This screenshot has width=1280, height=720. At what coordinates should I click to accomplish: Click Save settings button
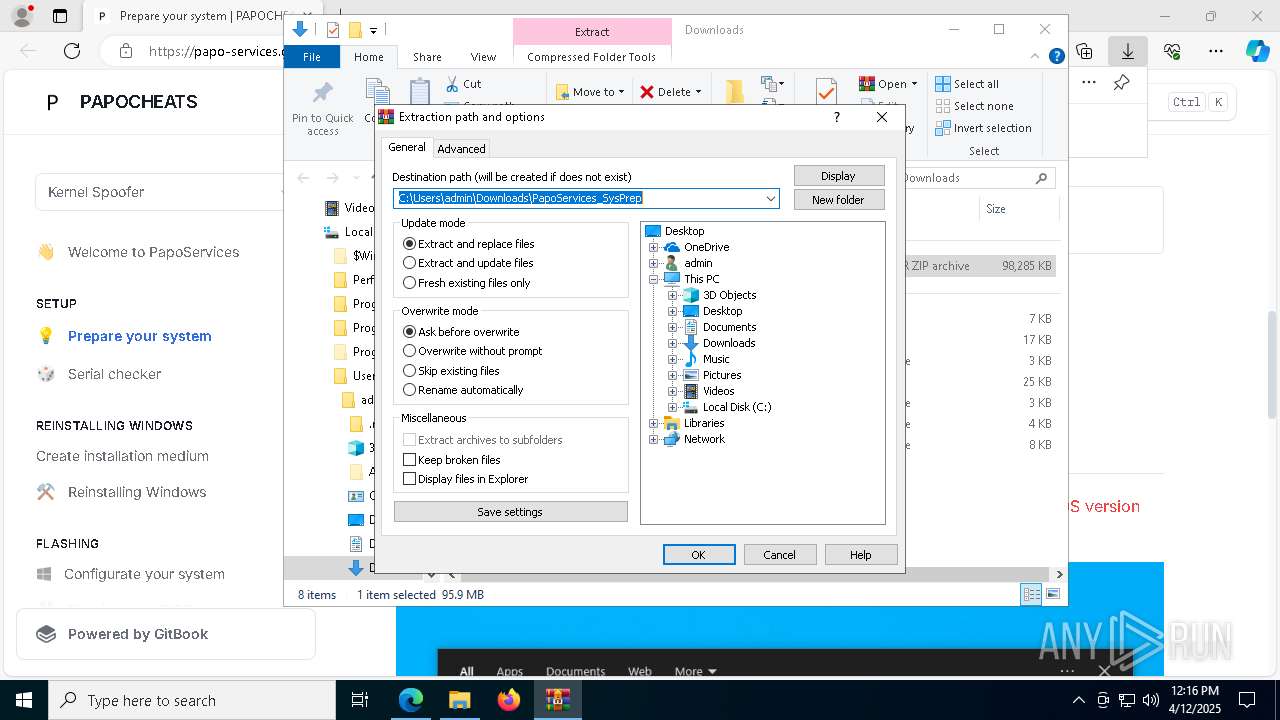pos(510,512)
